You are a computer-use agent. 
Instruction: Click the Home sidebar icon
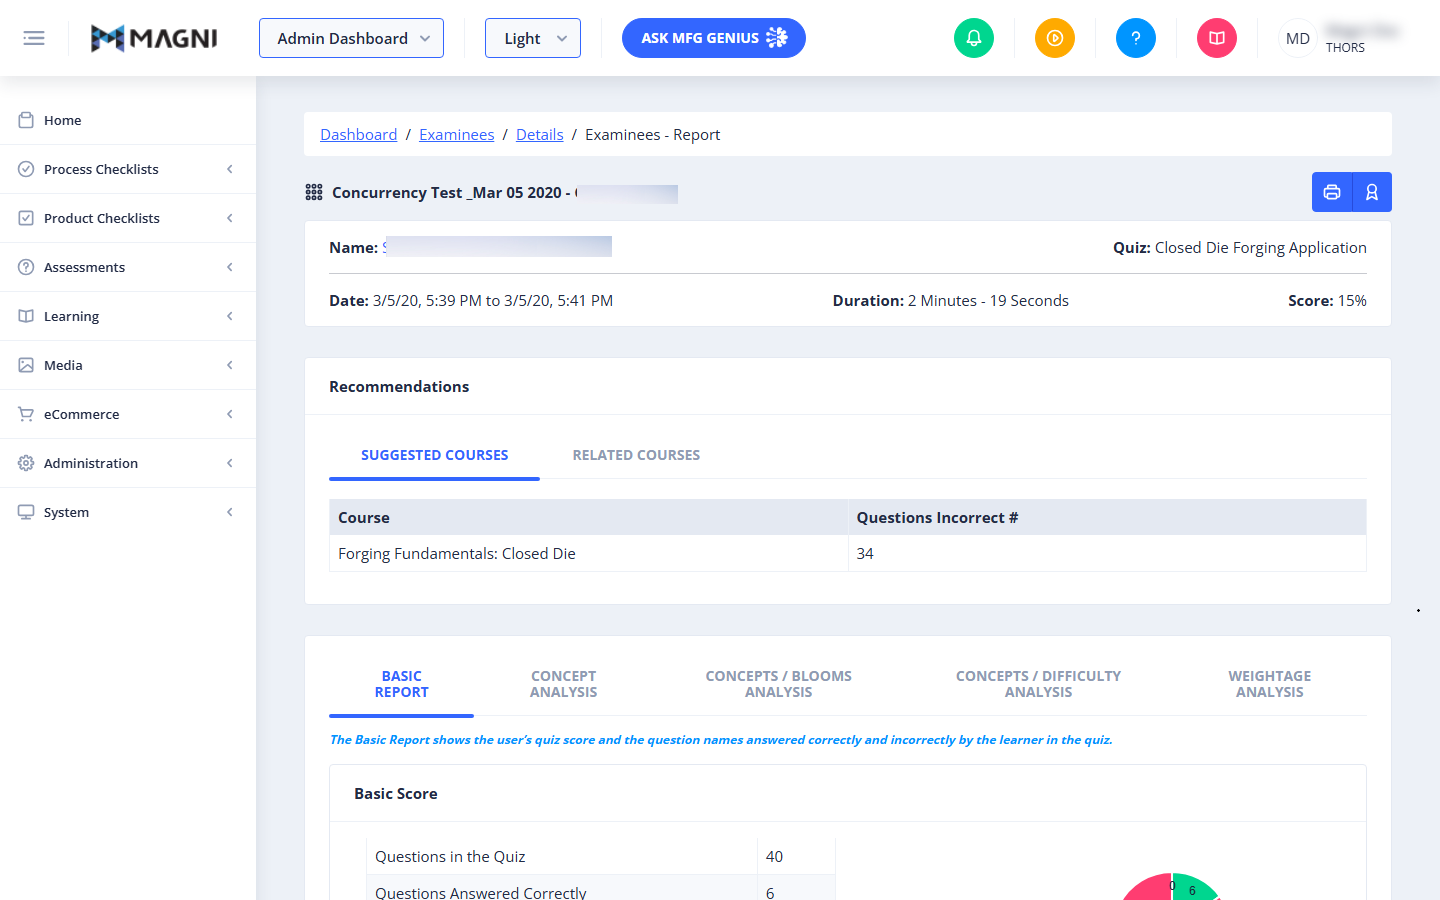tap(26, 120)
